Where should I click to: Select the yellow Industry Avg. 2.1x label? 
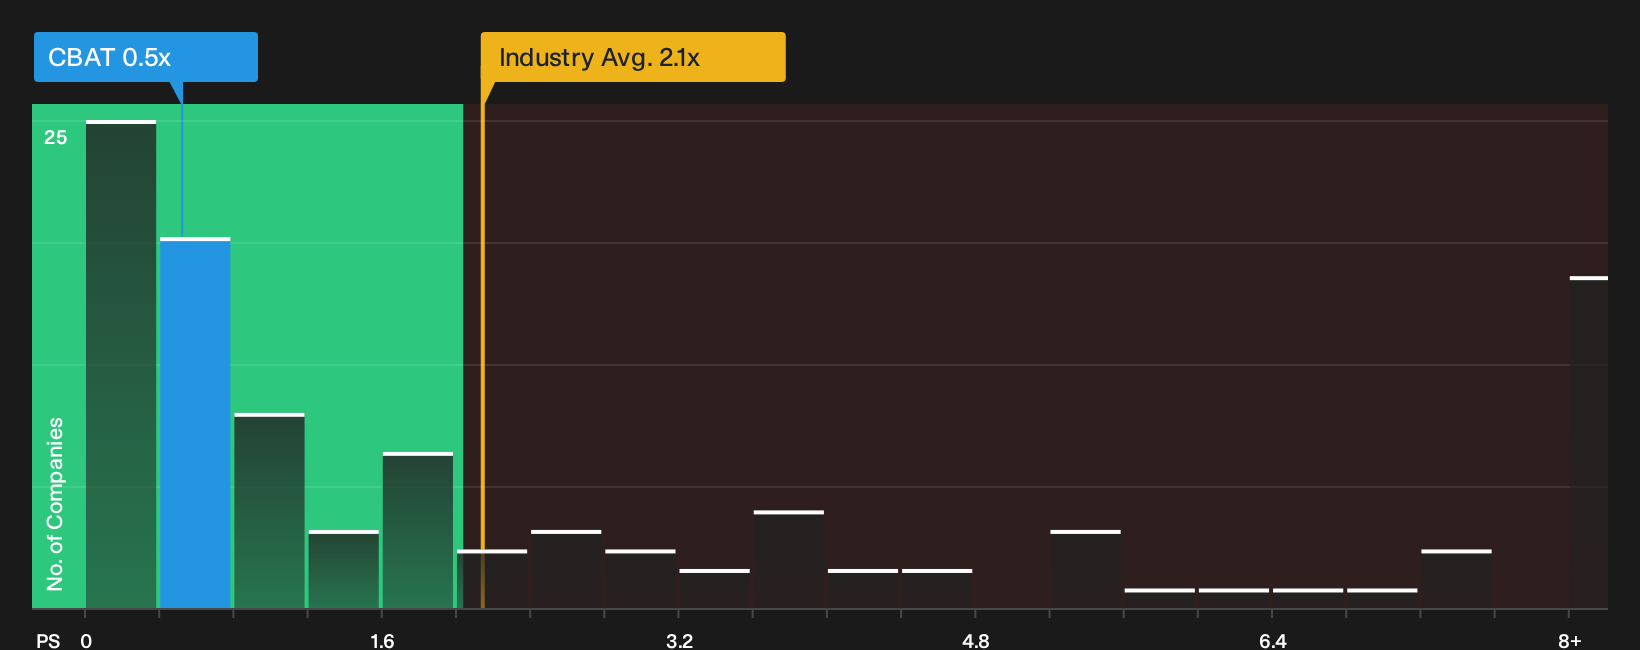click(633, 57)
